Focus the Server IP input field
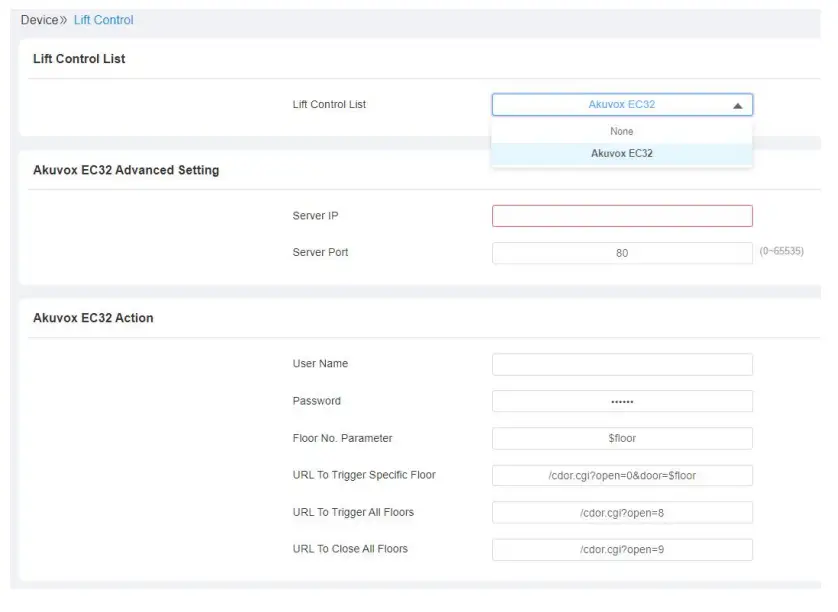Screen dimensions: 838x612 point(621,216)
